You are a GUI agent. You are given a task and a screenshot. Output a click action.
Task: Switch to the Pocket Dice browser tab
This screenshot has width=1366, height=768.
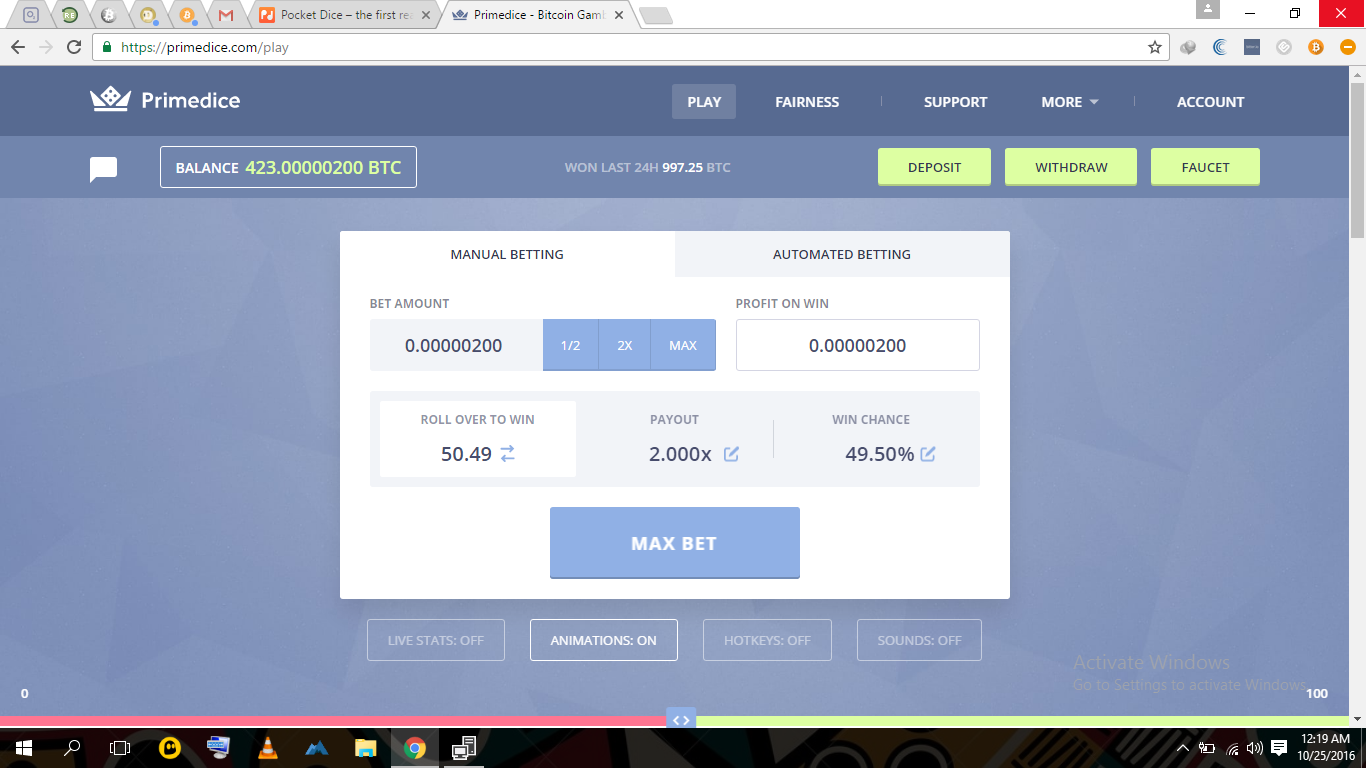click(x=345, y=15)
